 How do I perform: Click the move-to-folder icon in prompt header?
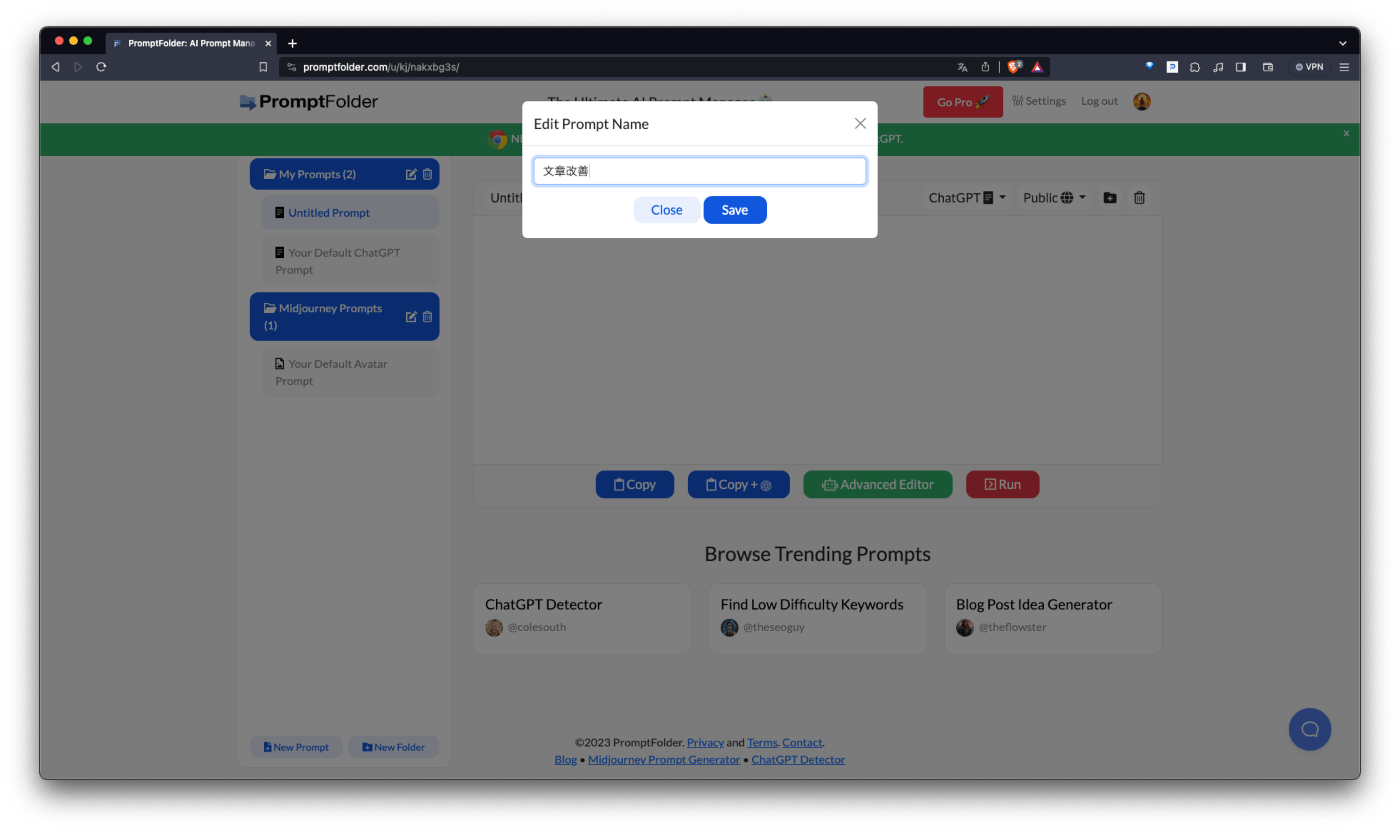1110,198
